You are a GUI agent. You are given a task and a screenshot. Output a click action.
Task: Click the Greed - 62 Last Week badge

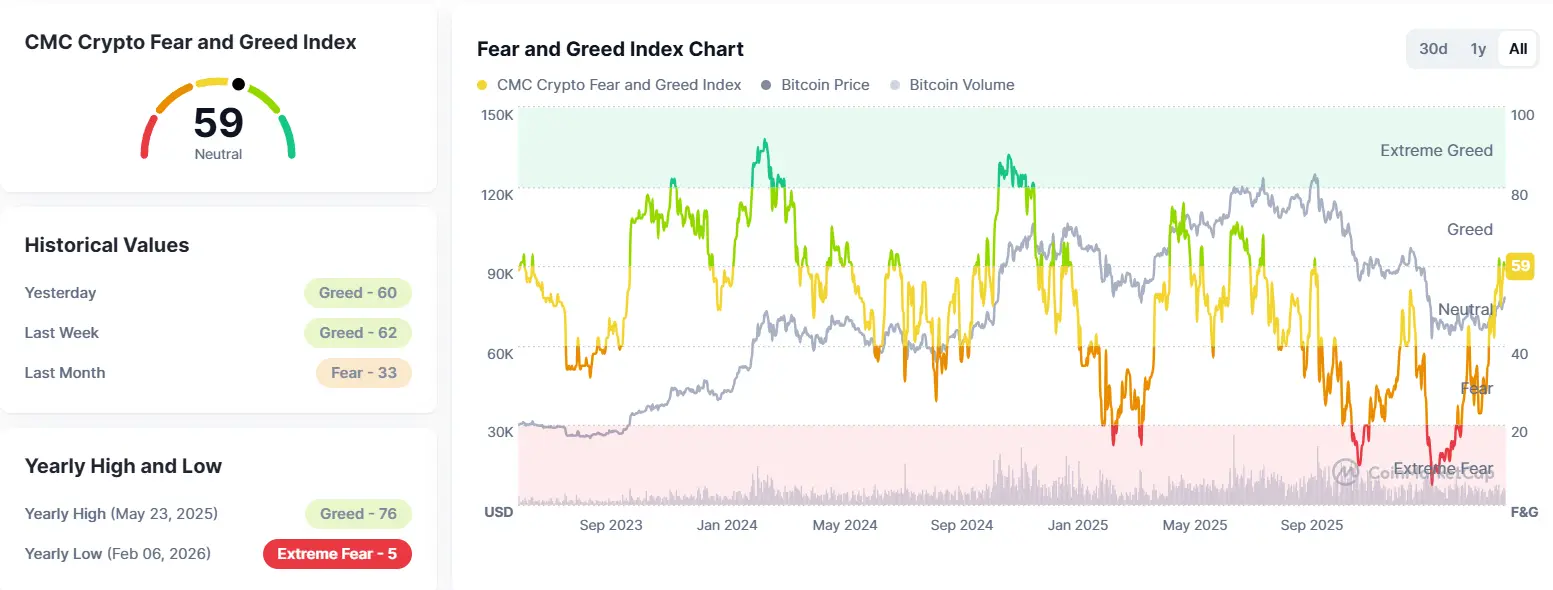tap(358, 333)
